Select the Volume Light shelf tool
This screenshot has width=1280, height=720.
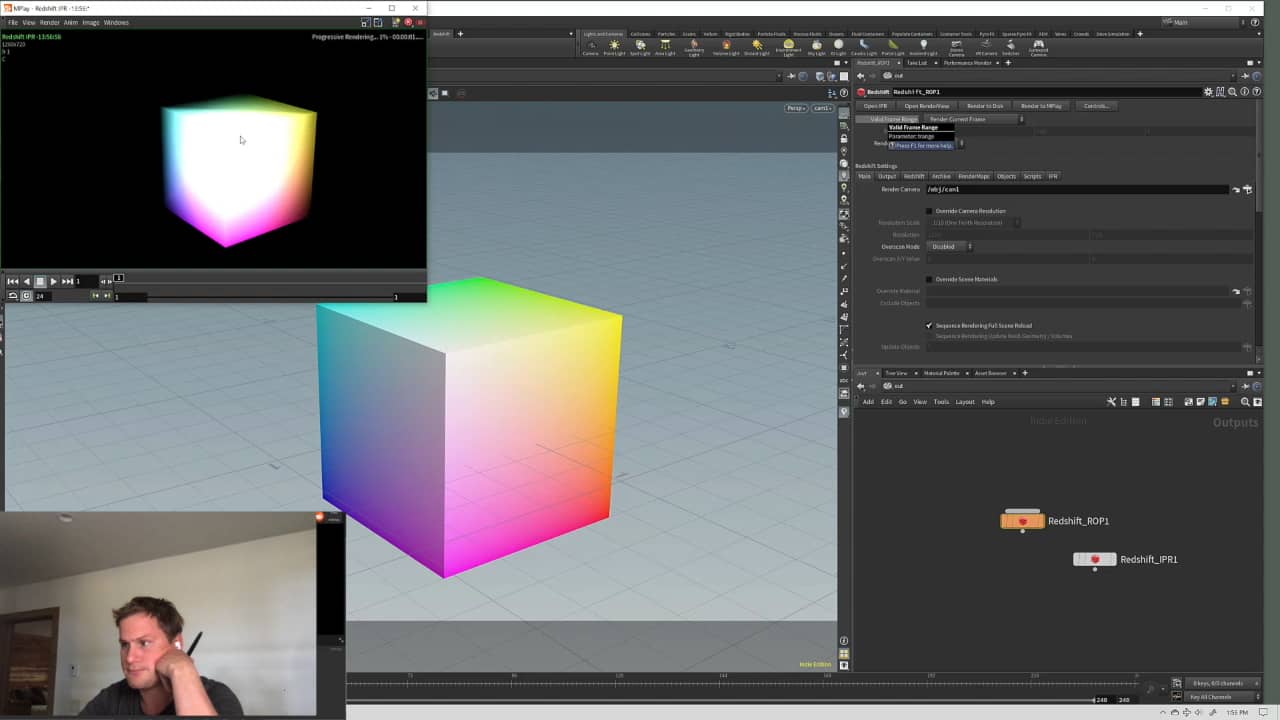726,47
